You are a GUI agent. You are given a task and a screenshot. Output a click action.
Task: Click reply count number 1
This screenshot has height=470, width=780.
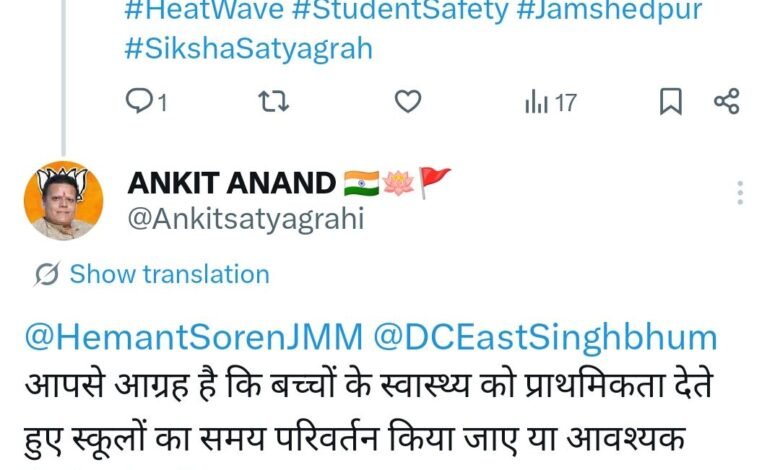(162, 103)
